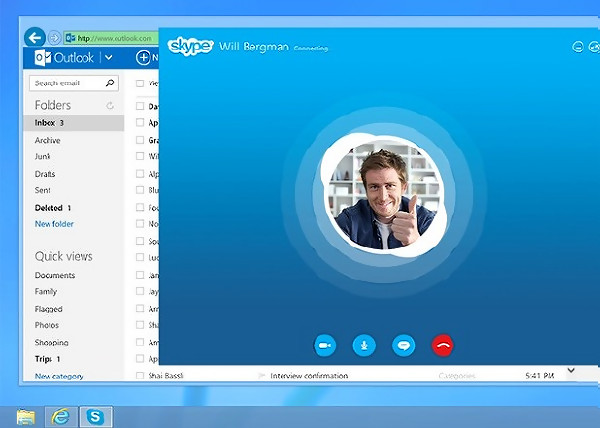The height and width of the screenshot is (428, 600).
Task: Click the down chevron below the email list
Action: [571, 370]
